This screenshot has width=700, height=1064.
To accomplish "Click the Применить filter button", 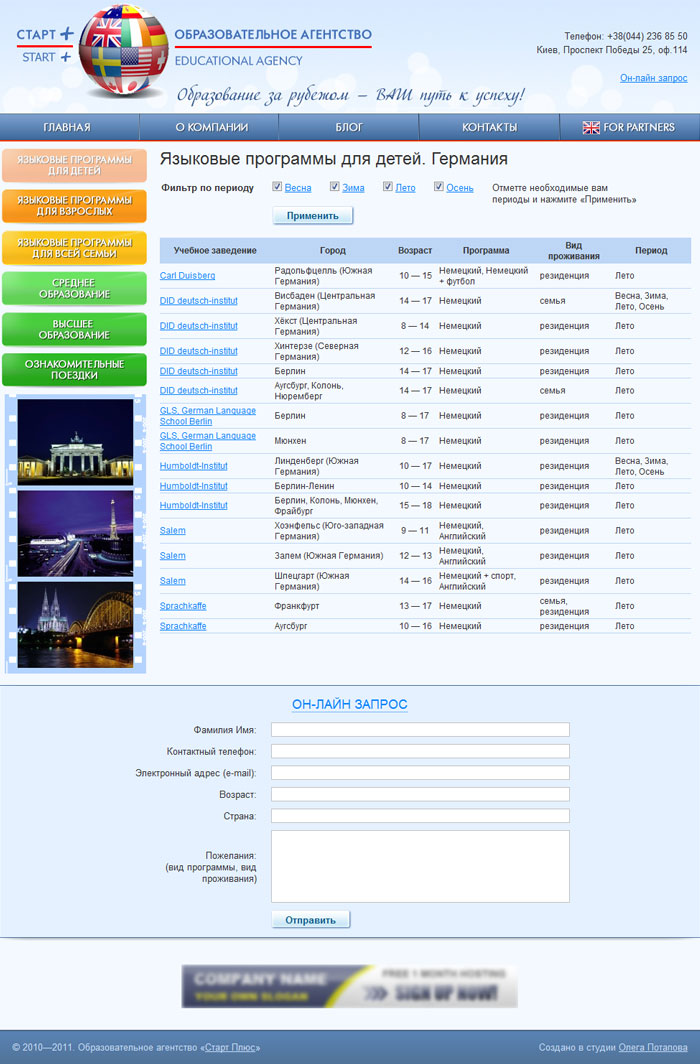I will 313,216.
